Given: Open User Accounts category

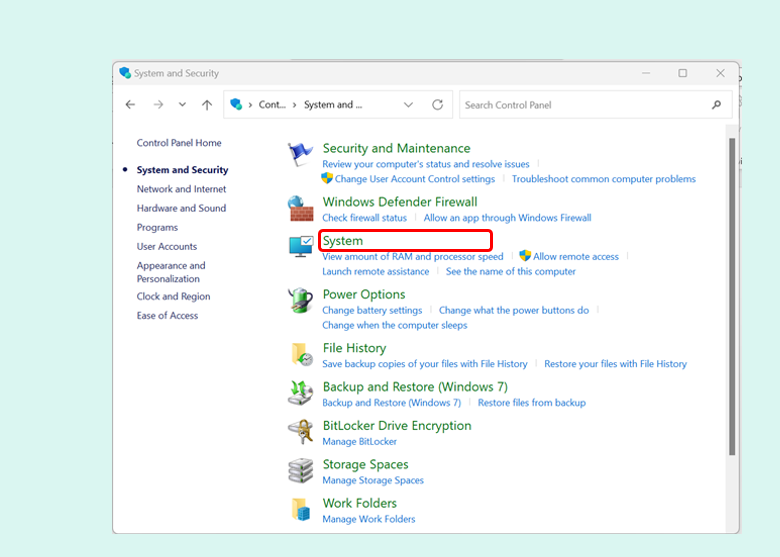Looking at the screenshot, I should tap(167, 246).
